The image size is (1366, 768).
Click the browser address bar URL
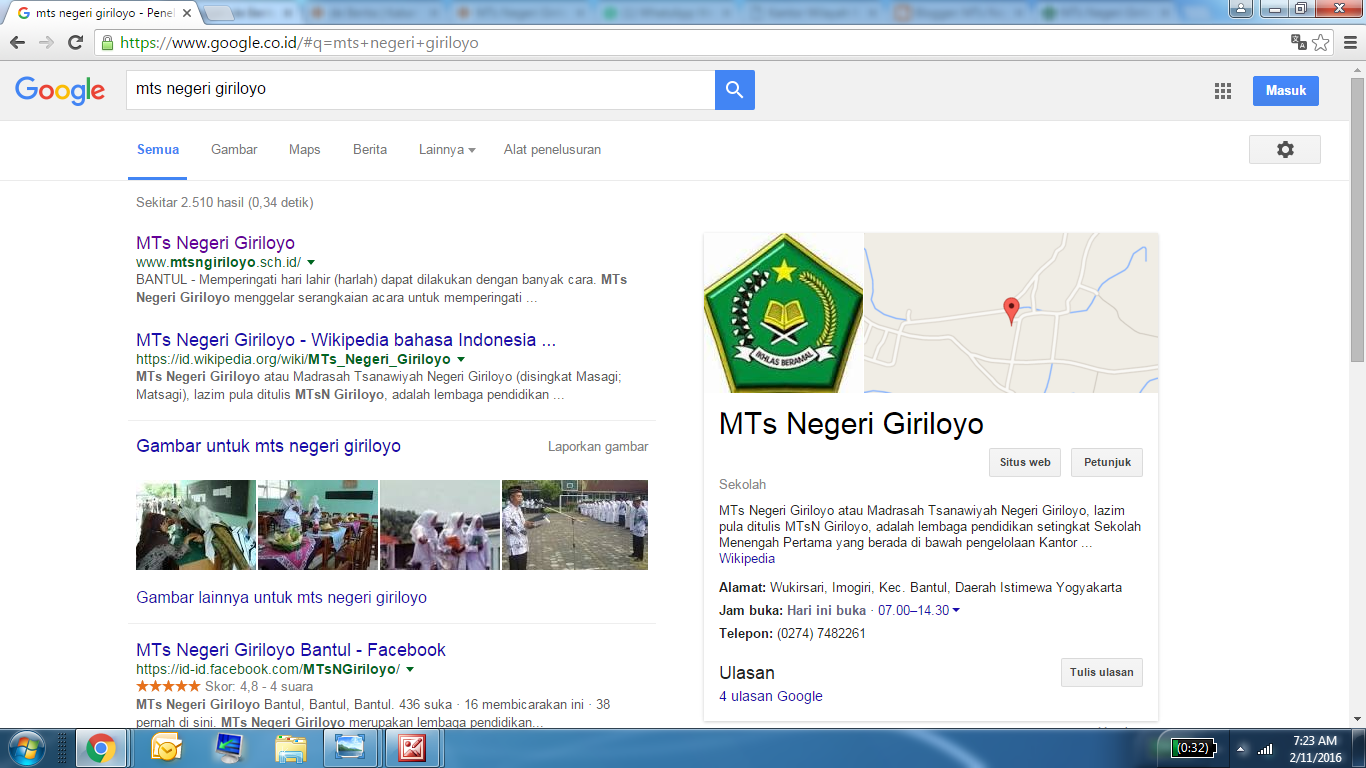(x=300, y=43)
